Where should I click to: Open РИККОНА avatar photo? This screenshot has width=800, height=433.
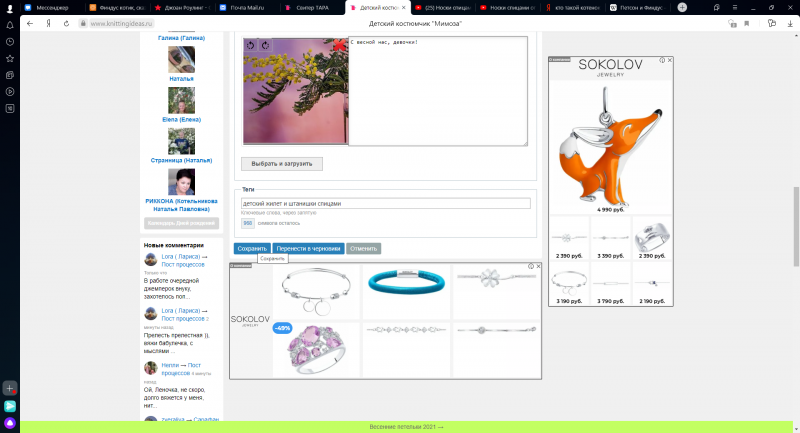tap(181, 182)
